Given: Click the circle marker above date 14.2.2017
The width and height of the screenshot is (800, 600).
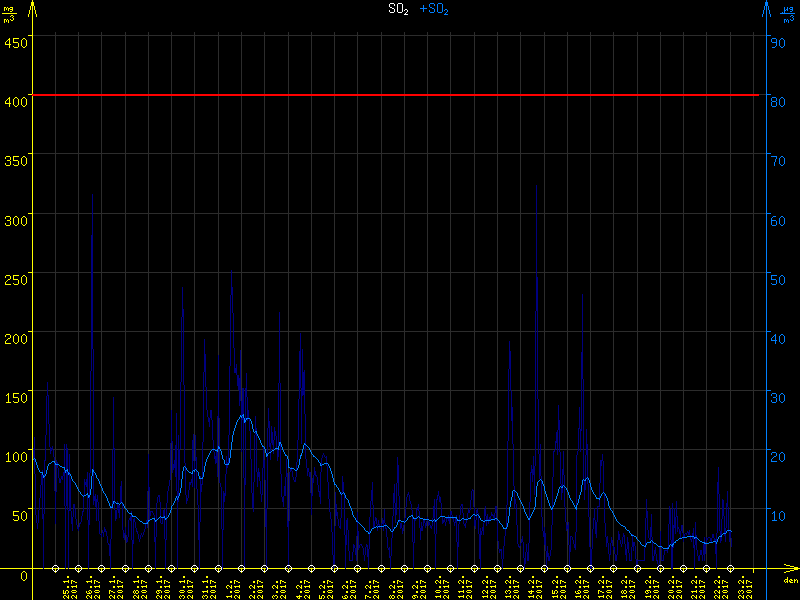Looking at the screenshot, I should click(x=520, y=567).
